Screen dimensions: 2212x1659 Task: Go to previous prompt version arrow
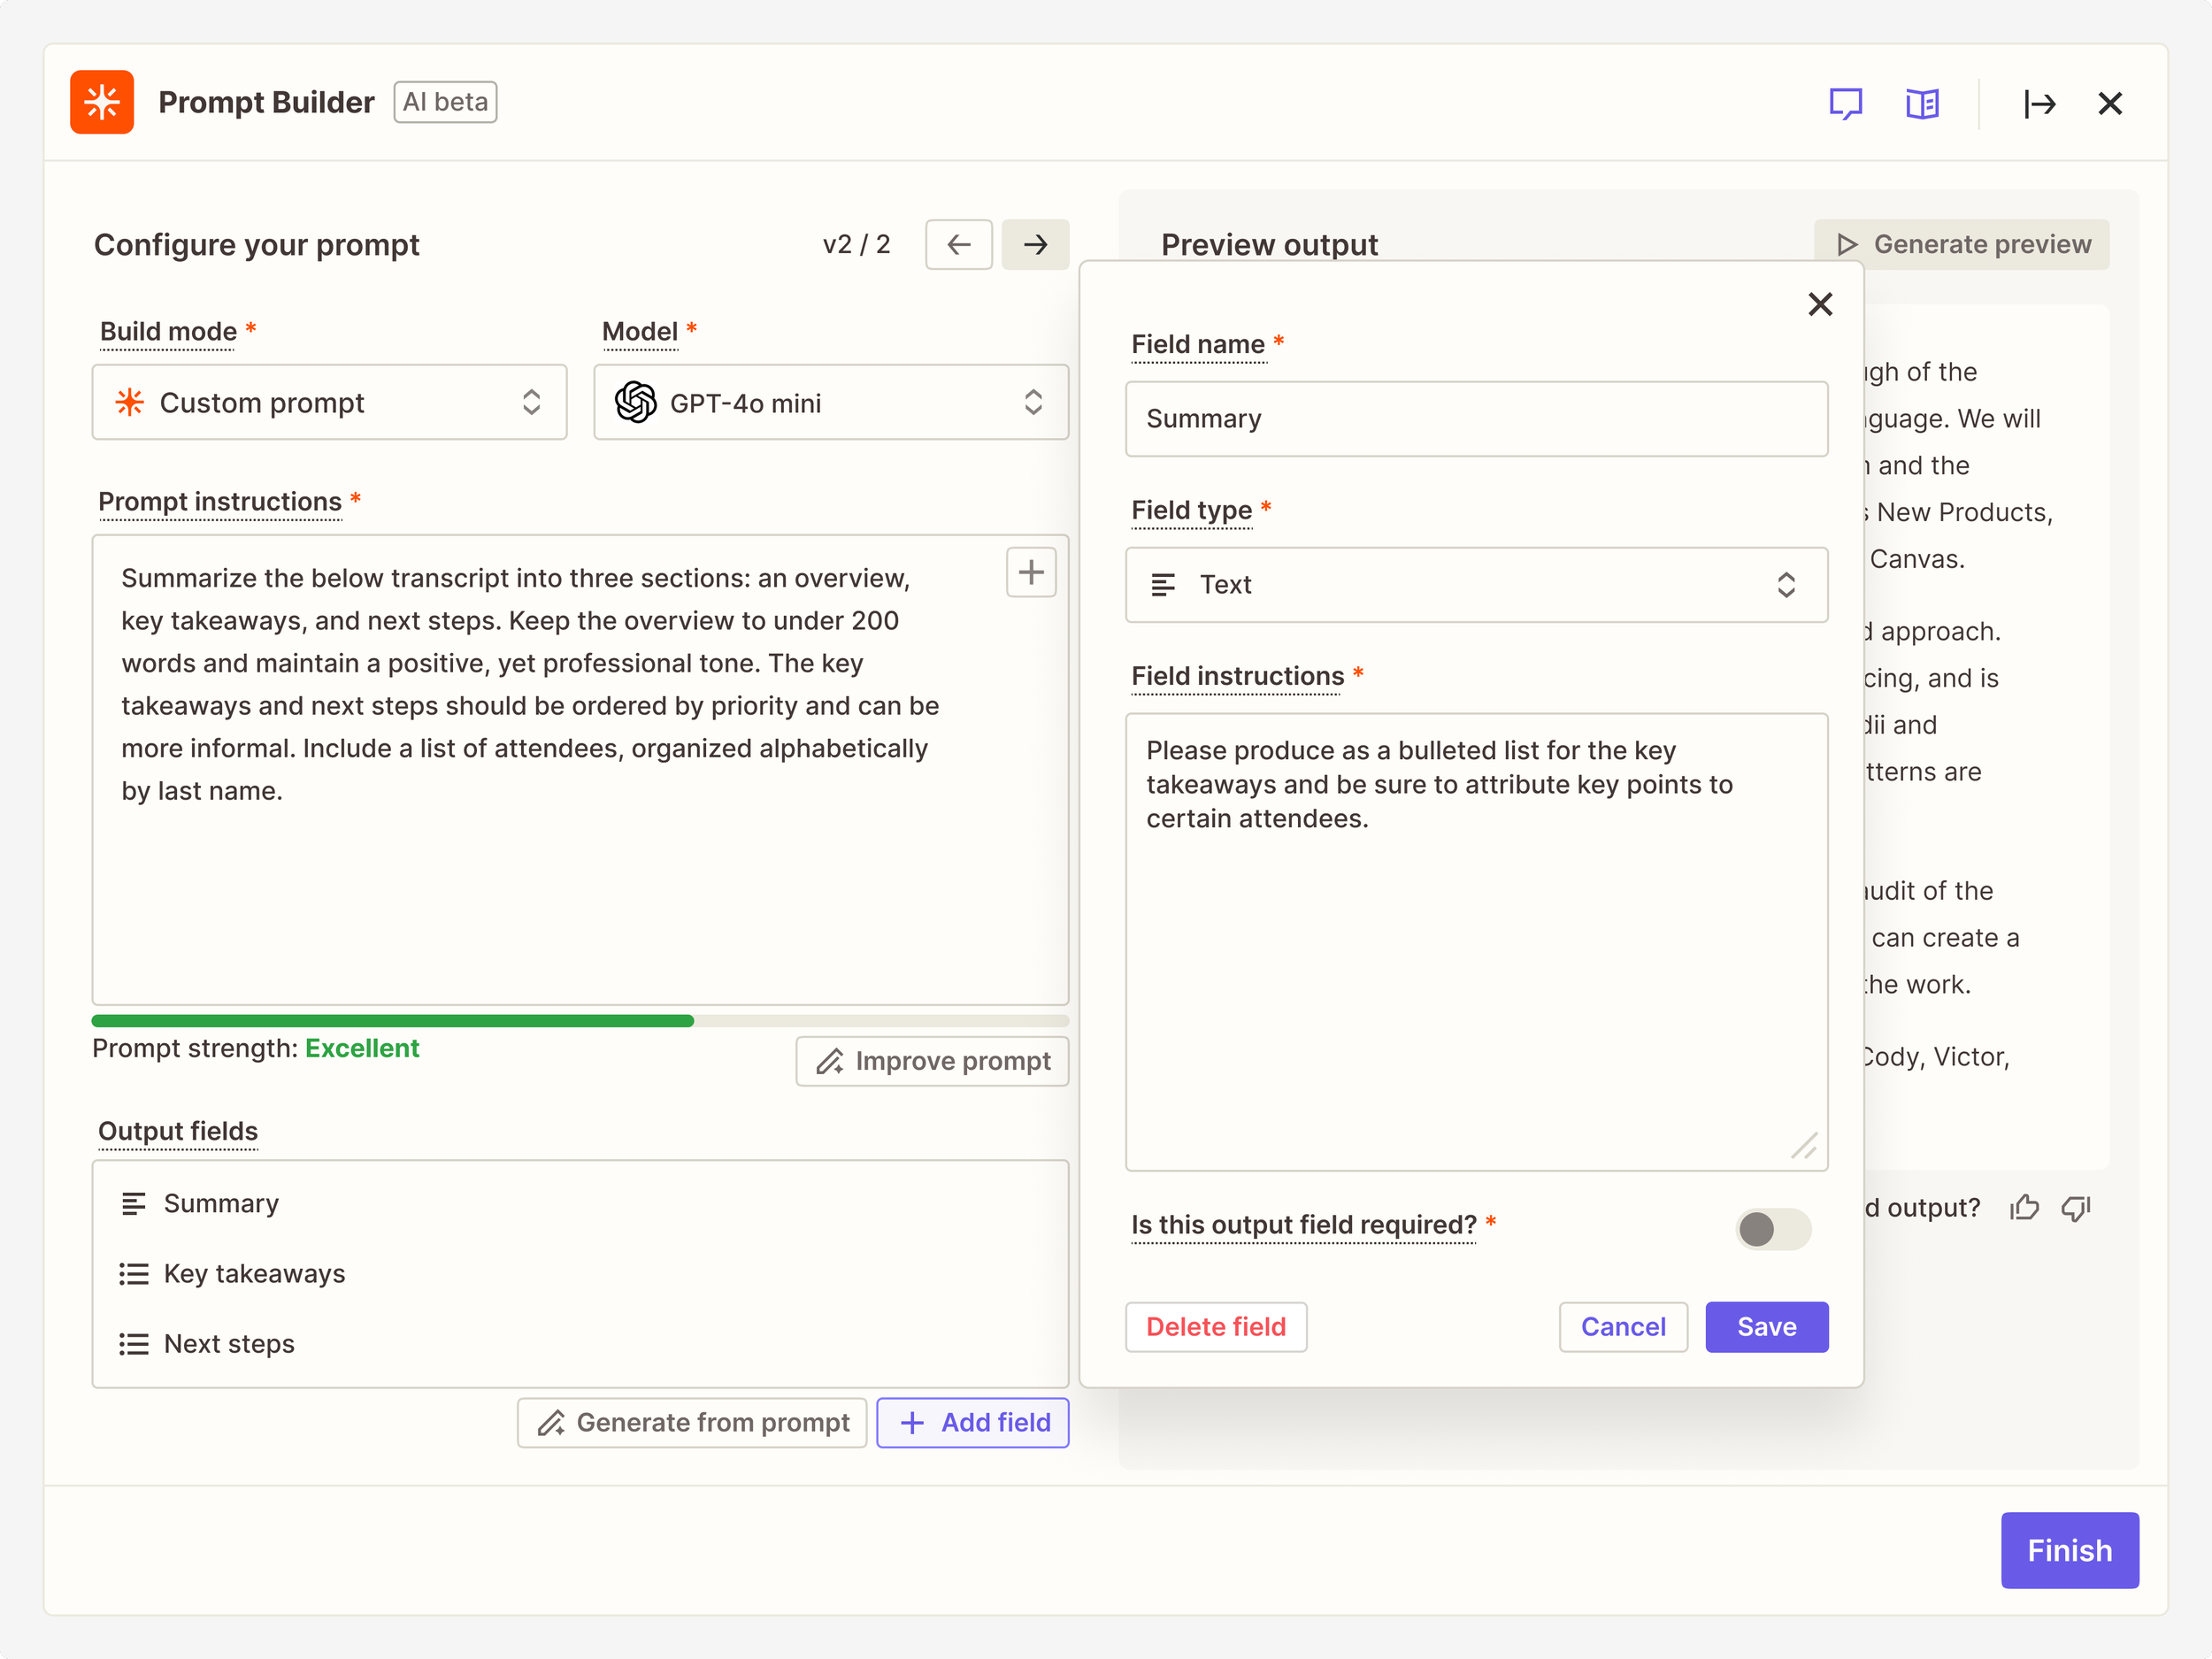click(x=958, y=245)
